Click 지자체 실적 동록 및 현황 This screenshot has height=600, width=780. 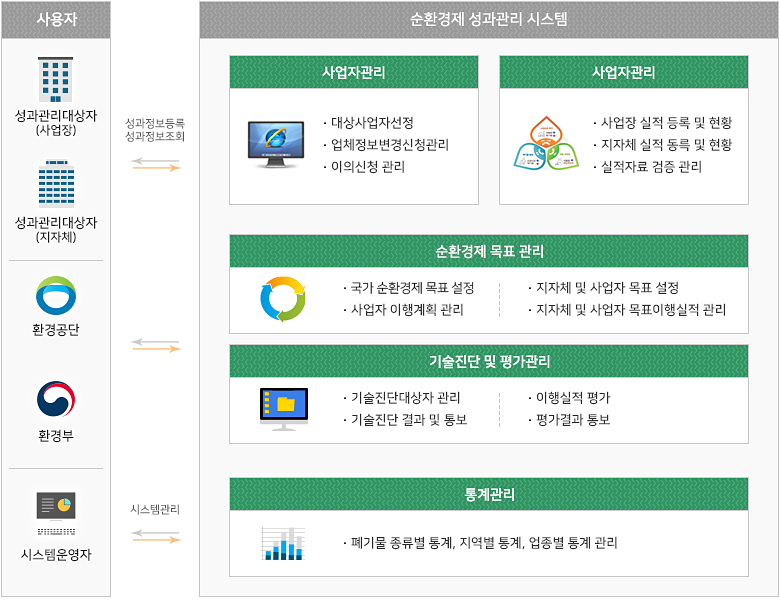[666, 144]
